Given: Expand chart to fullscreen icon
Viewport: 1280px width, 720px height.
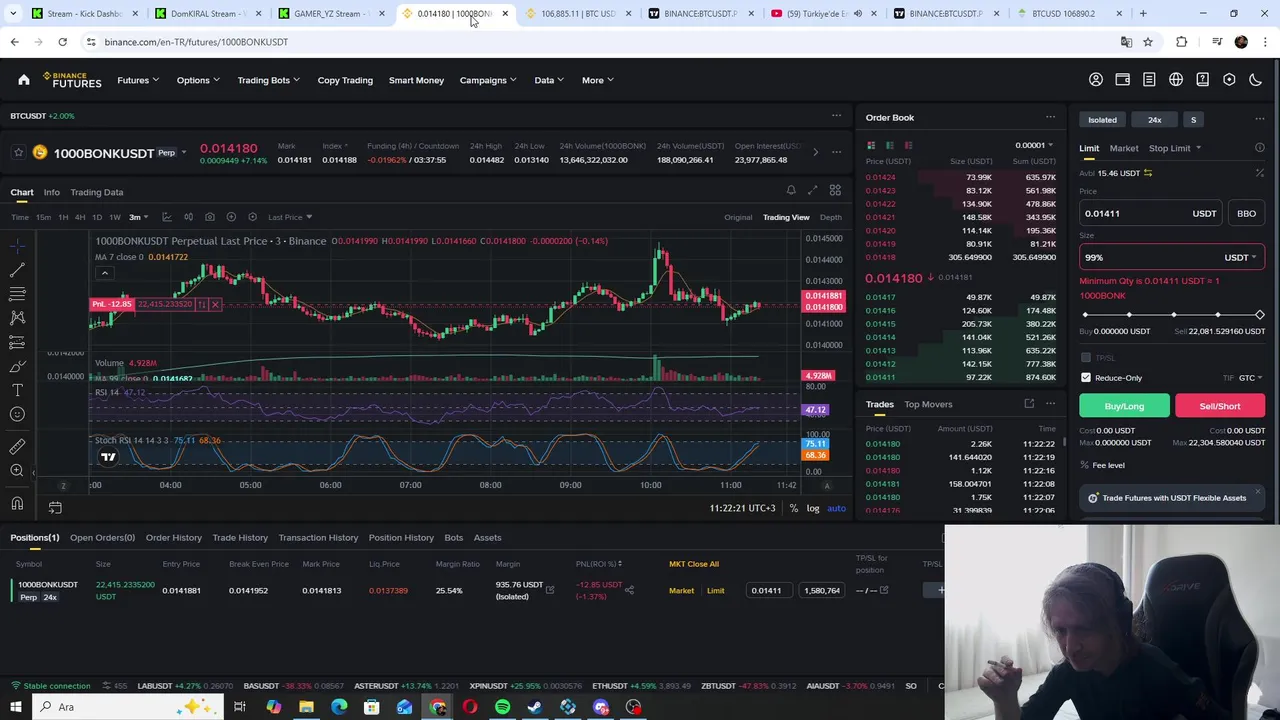Looking at the screenshot, I should point(813,191).
